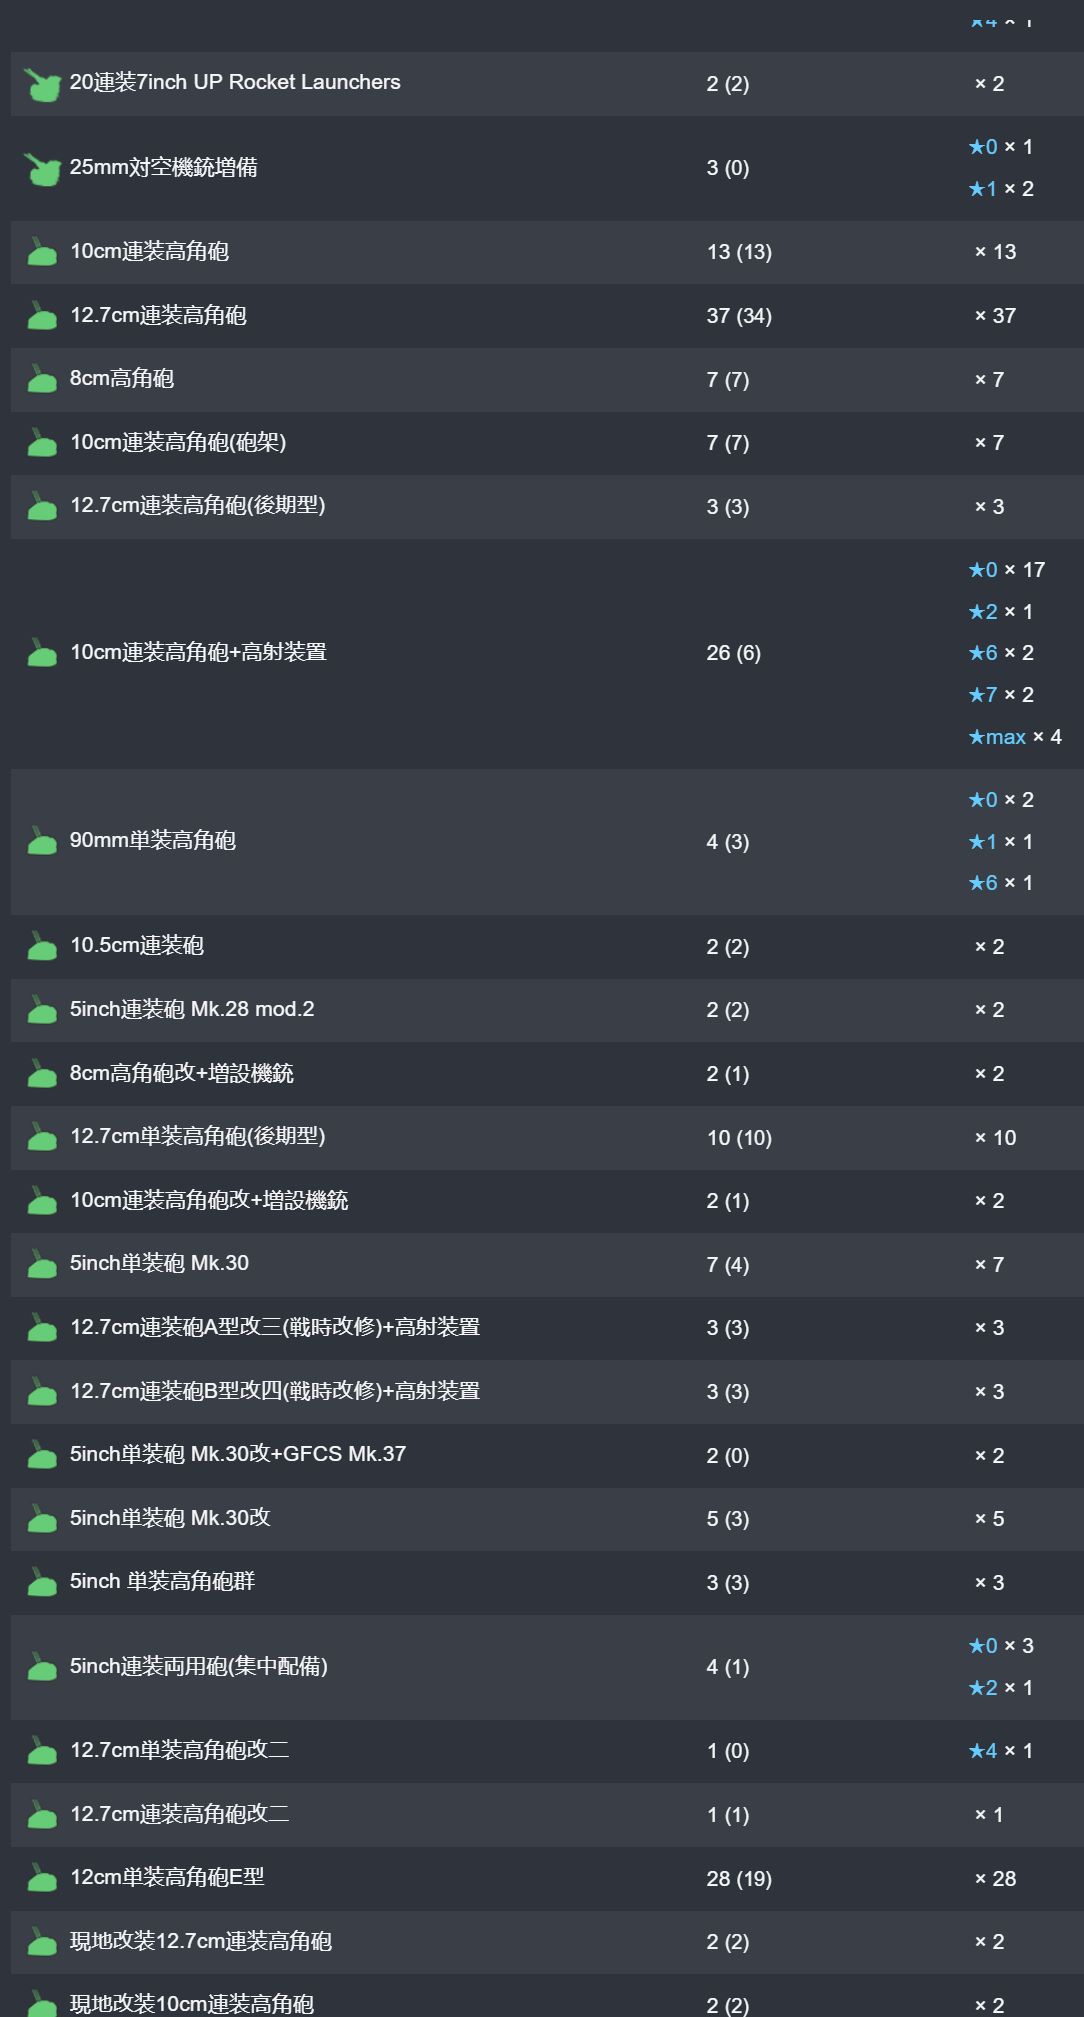Click the count 13 (13) for 10cm連装高角砲
The width and height of the screenshot is (1084, 2017).
739,252
